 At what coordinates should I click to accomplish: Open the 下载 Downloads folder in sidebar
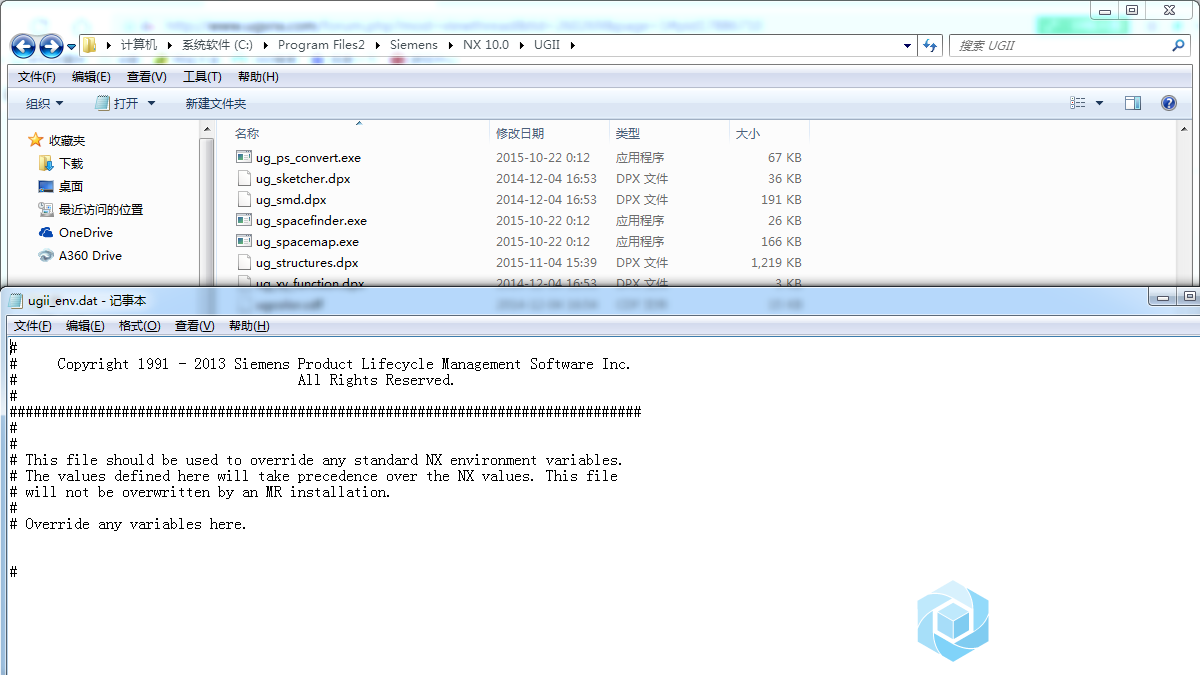[x=61, y=163]
